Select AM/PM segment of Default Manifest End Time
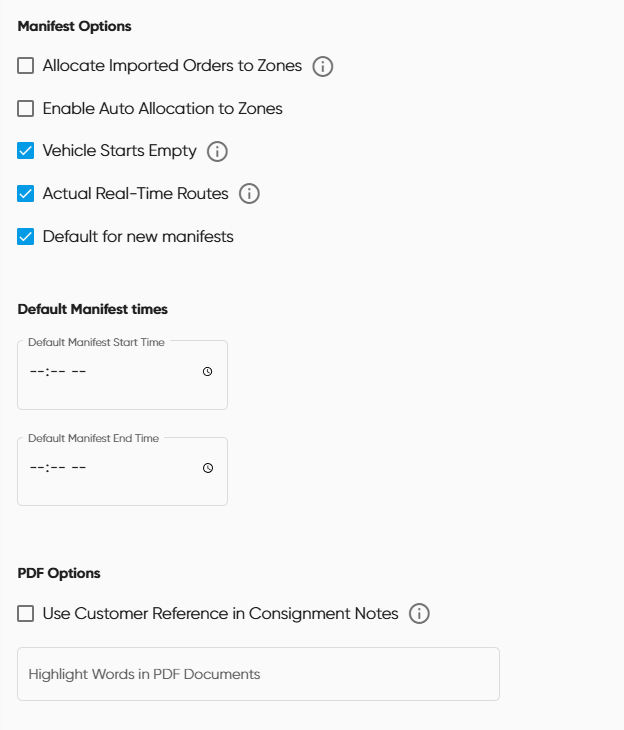This screenshot has width=624, height=730. point(79,468)
